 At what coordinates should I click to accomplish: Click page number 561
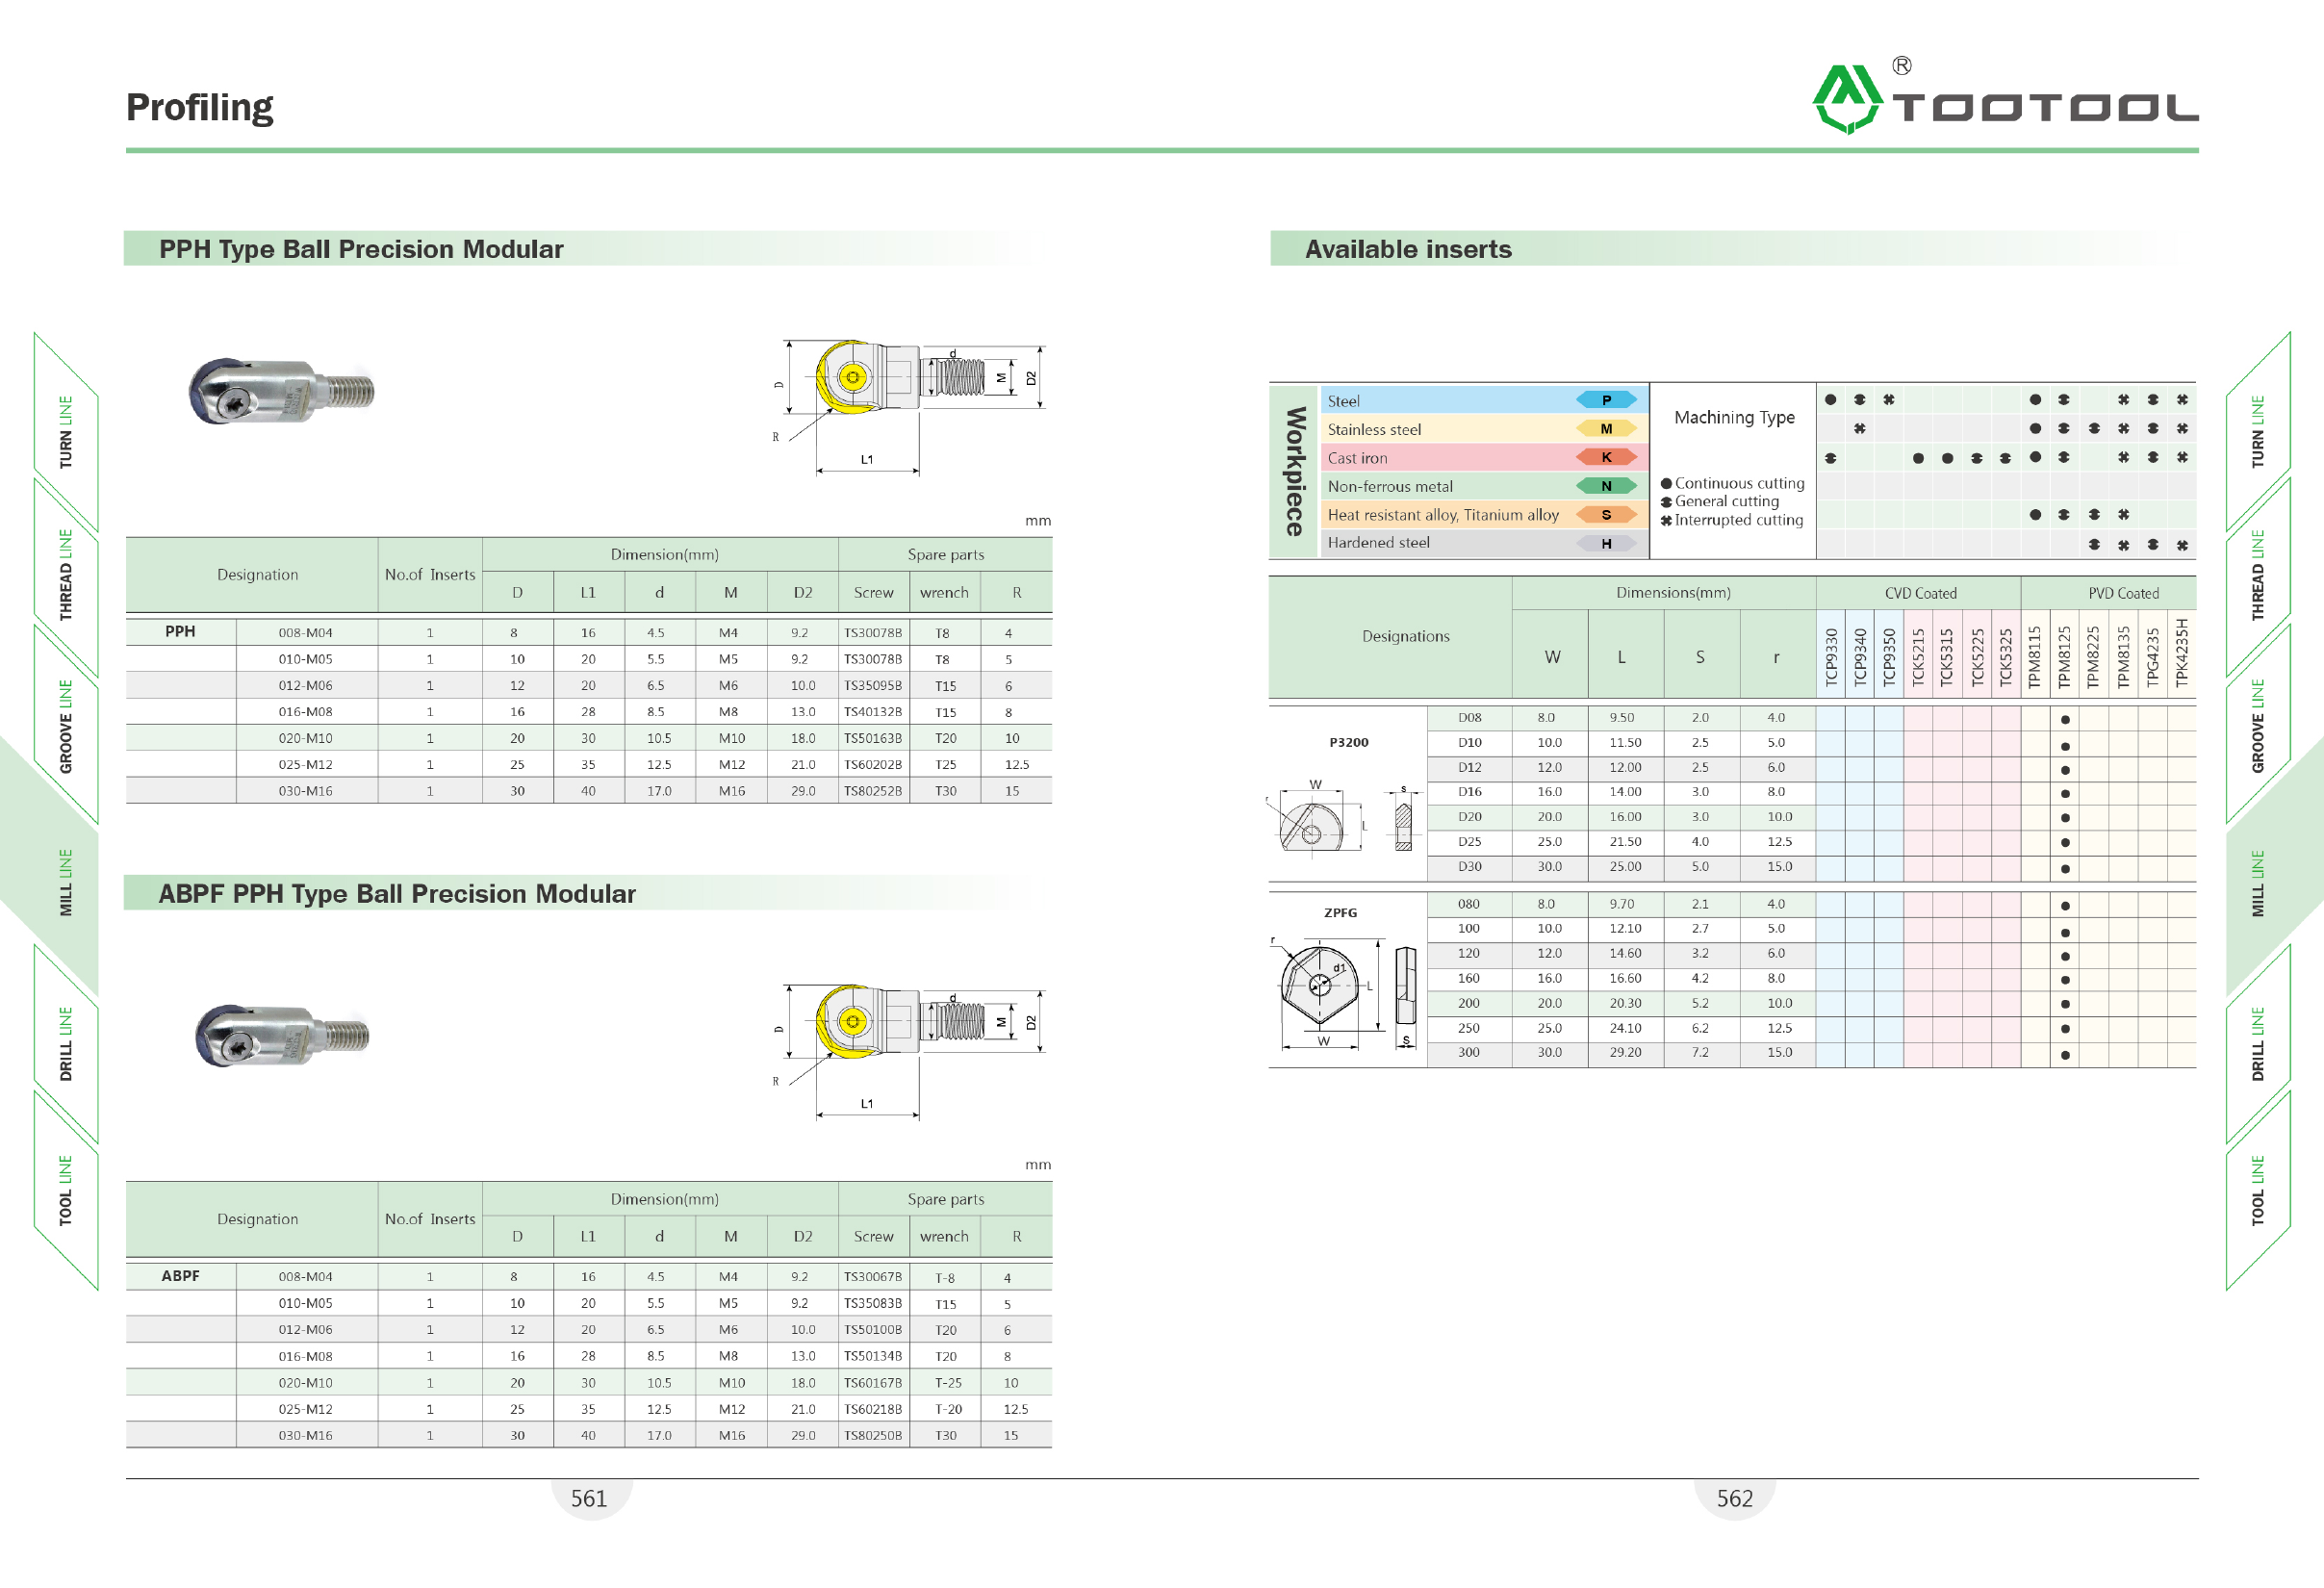[589, 1499]
